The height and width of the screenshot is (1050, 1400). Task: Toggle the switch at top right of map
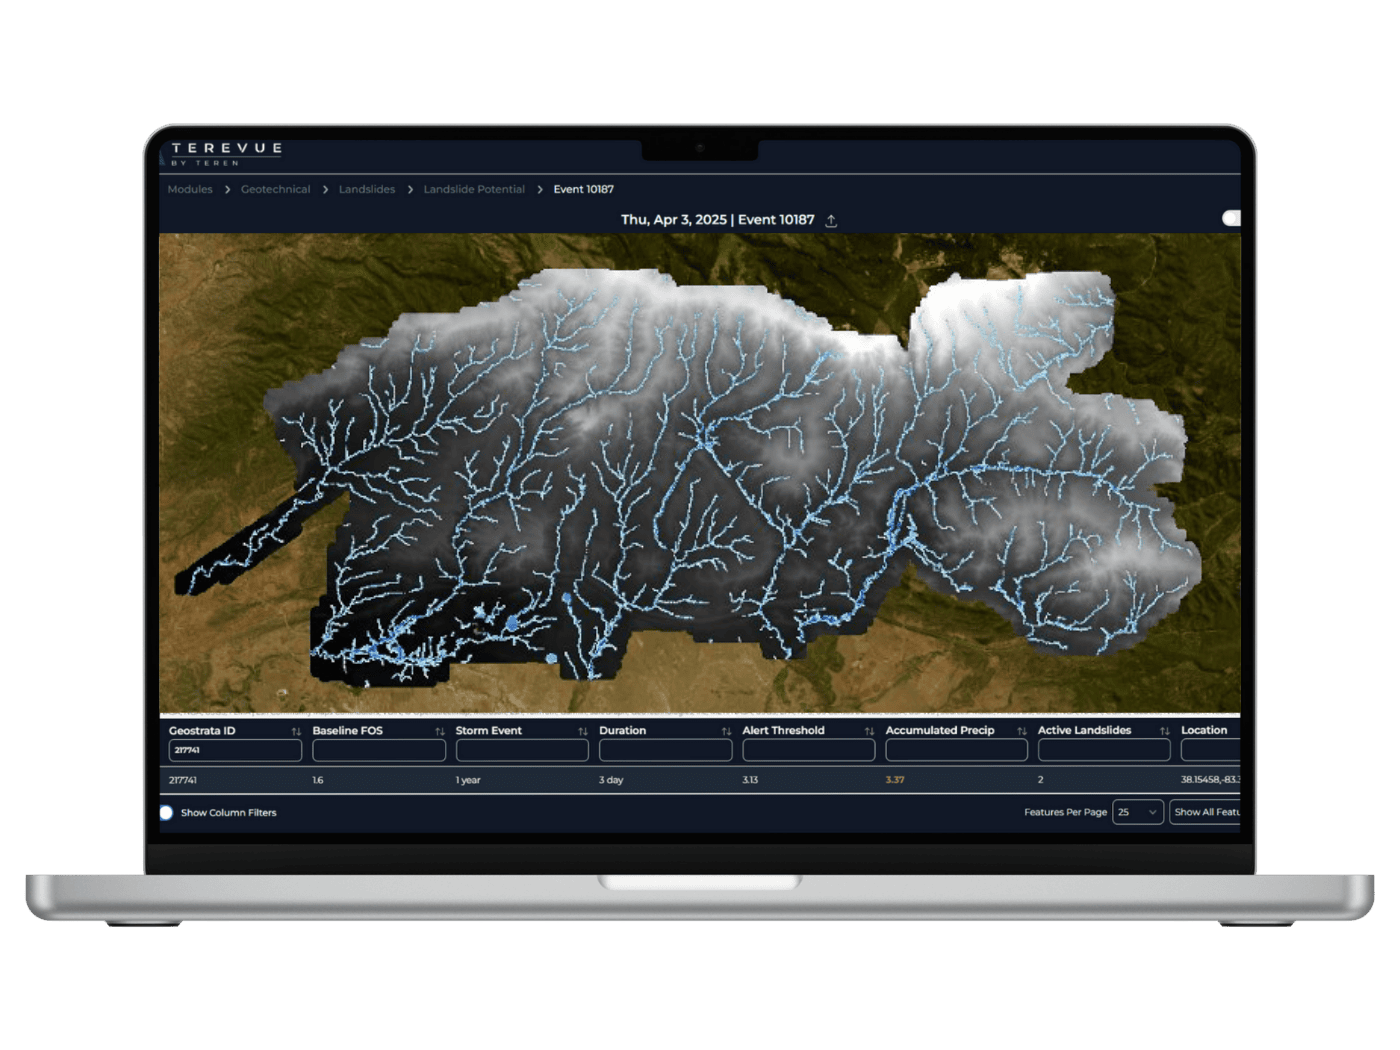(x=1231, y=218)
